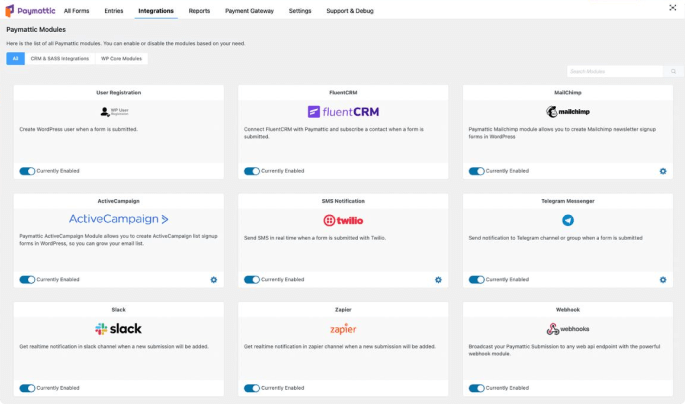
Task: Click the WP User Registration icon
Action: 114,112
